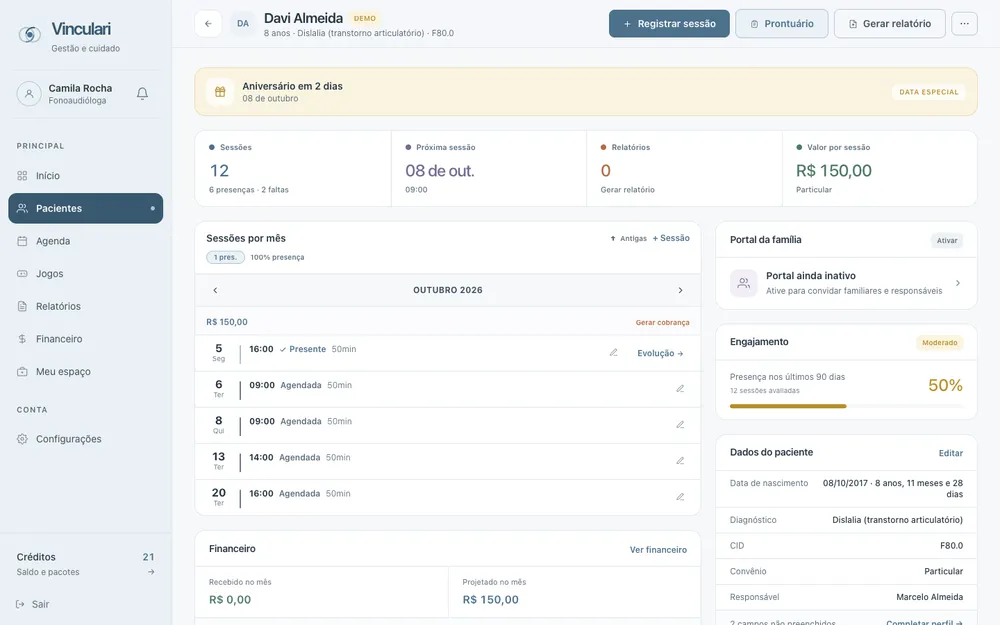Add a session with + Sessão
1000x625 pixels.
pyautogui.click(x=671, y=238)
